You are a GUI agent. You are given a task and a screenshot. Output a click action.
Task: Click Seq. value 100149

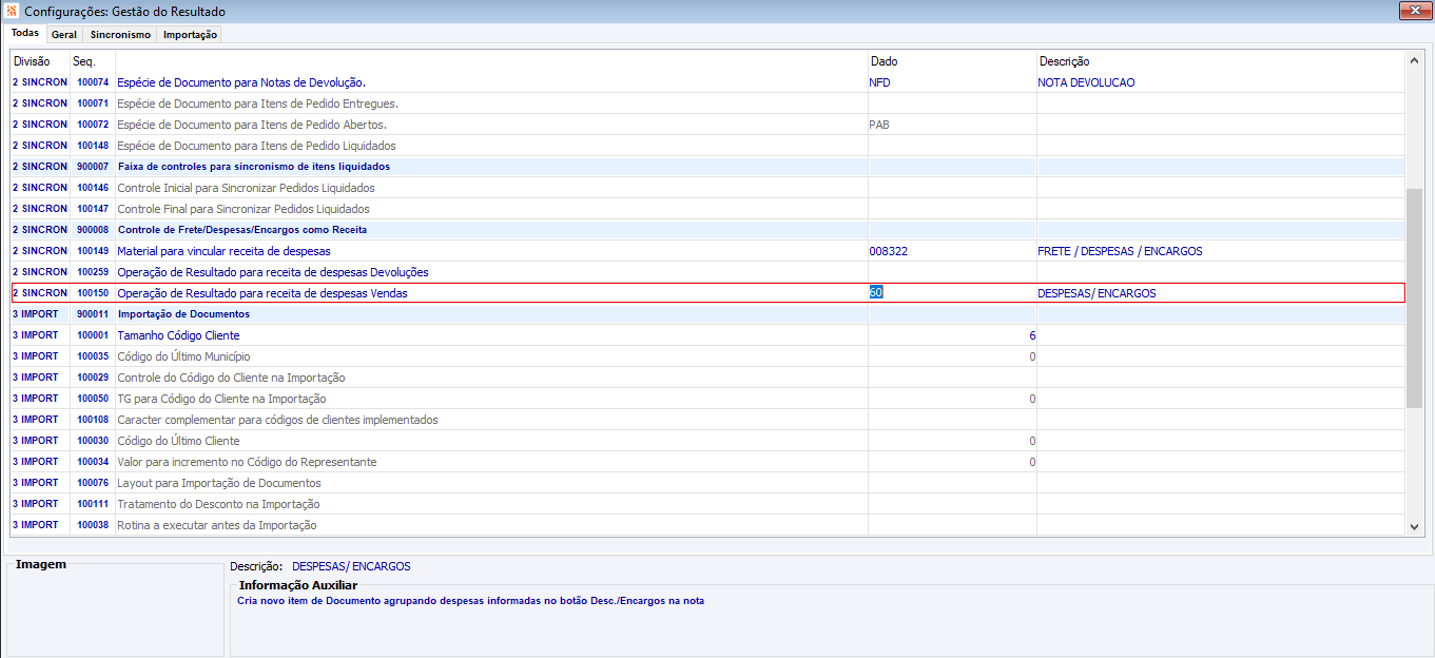pos(92,251)
